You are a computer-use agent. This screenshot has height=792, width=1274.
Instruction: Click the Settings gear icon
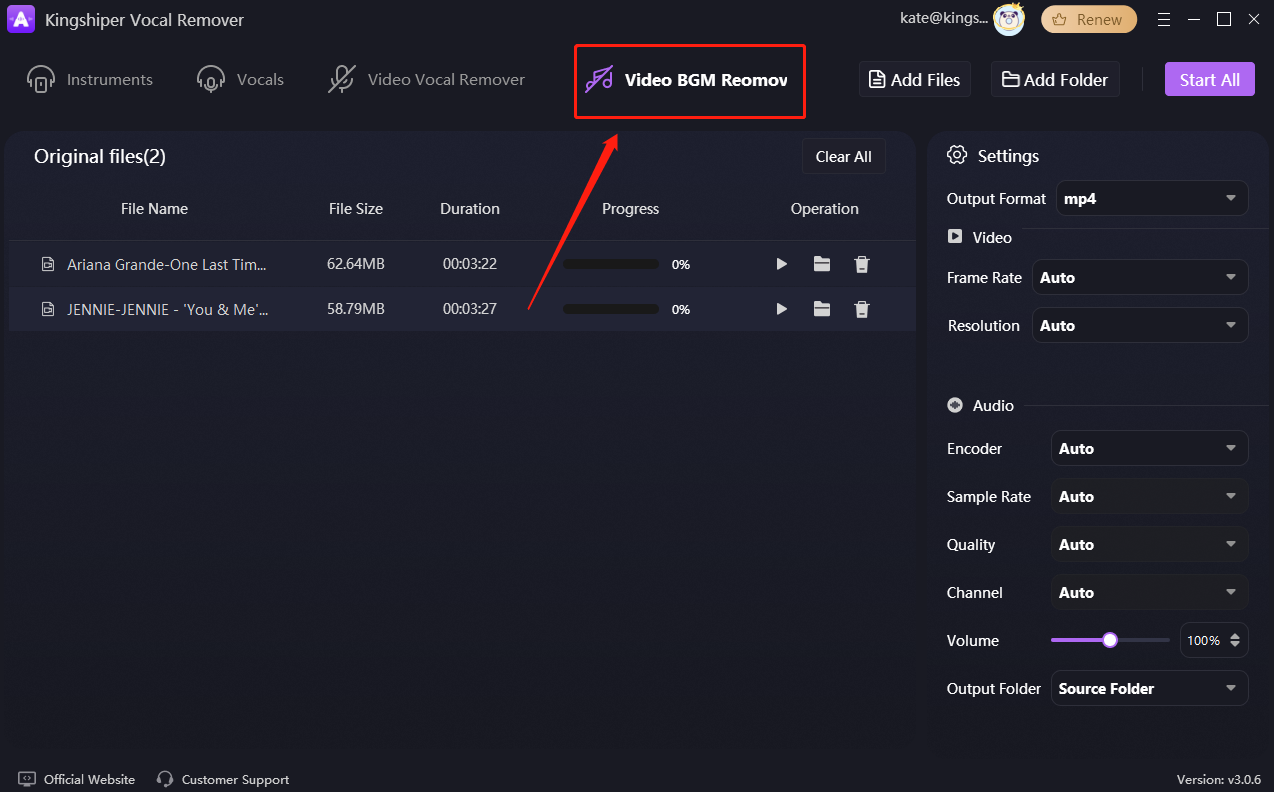click(957, 155)
